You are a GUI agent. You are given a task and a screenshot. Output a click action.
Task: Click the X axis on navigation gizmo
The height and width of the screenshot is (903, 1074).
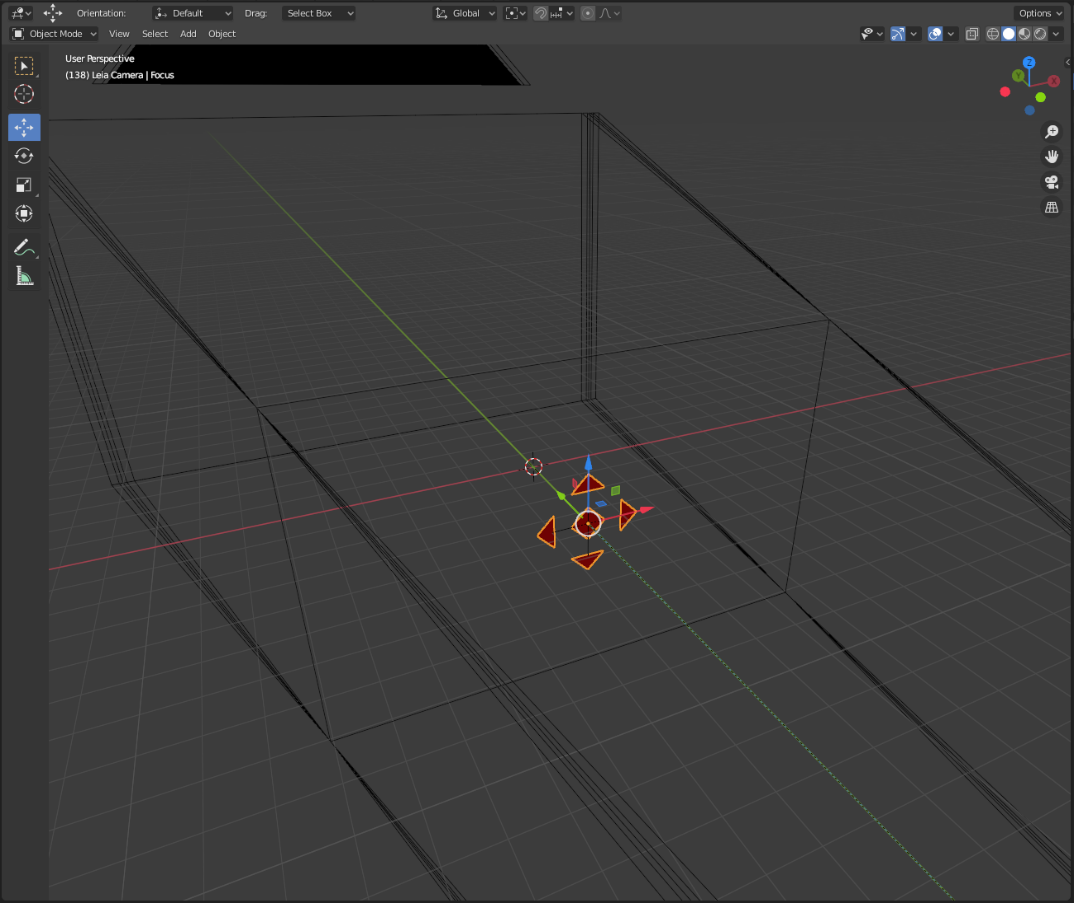pos(1054,81)
